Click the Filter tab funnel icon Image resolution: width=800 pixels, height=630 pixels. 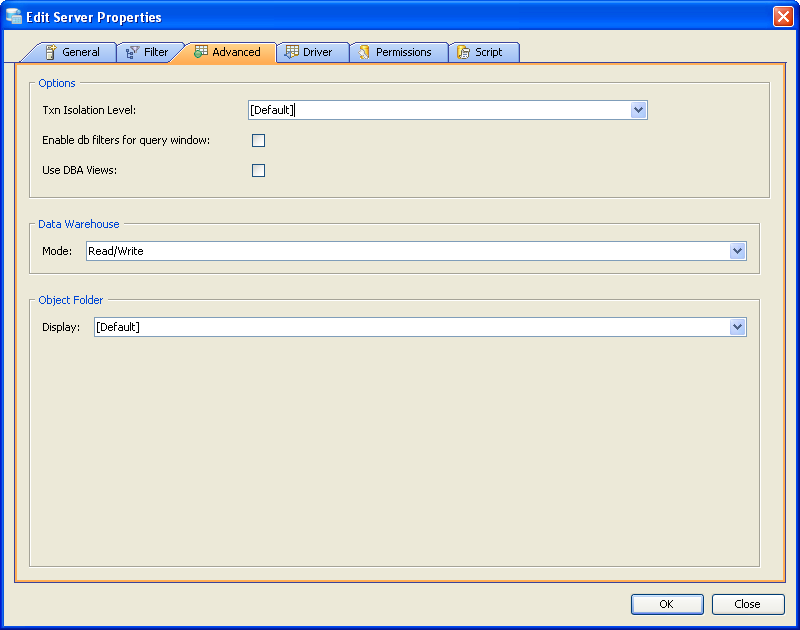133,52
